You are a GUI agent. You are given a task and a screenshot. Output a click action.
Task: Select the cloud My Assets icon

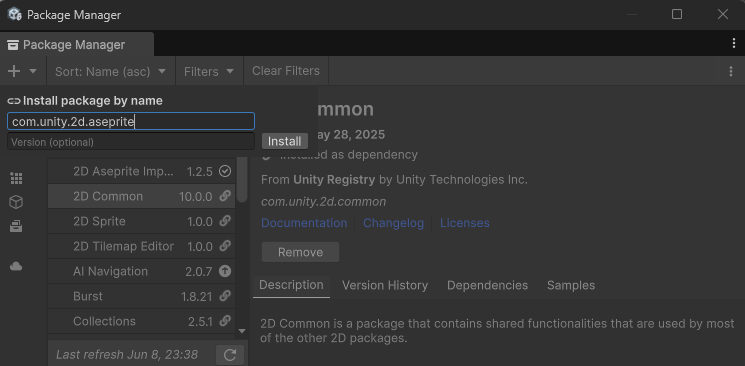tap(16, 266)
